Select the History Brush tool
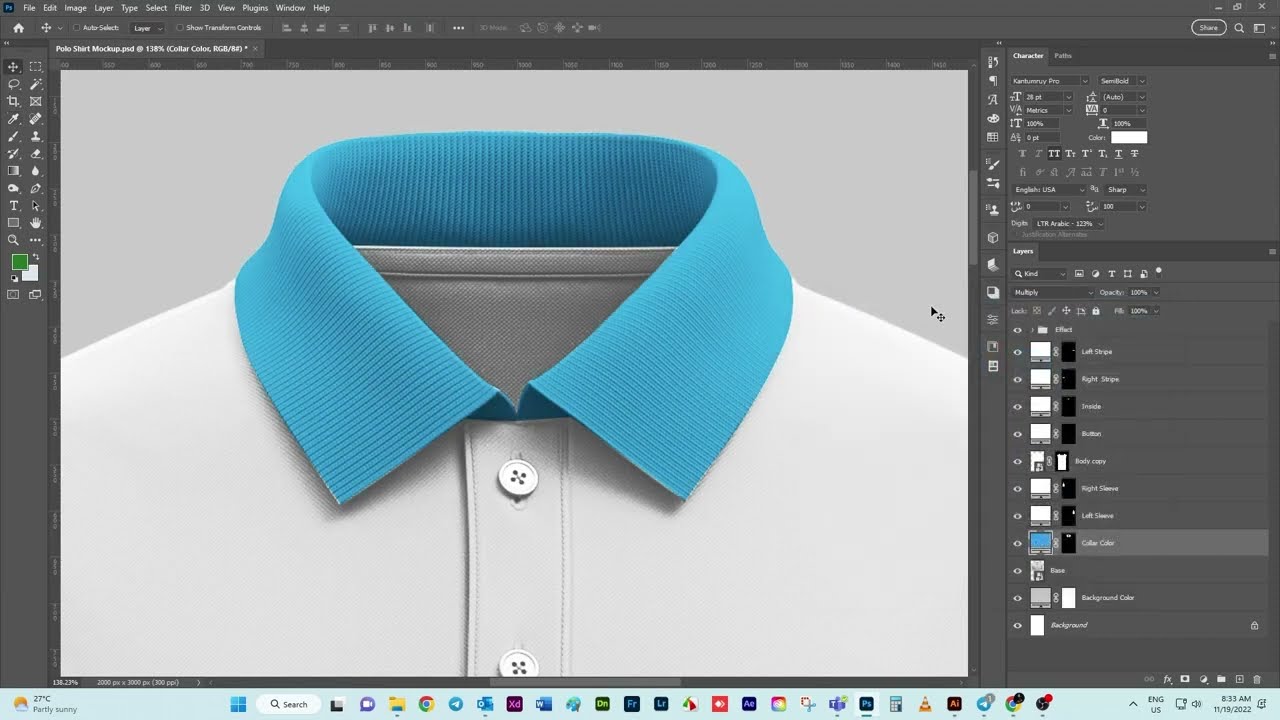Image resolution: width=1280 pixels, height=720 pixels. click(13, 154)
